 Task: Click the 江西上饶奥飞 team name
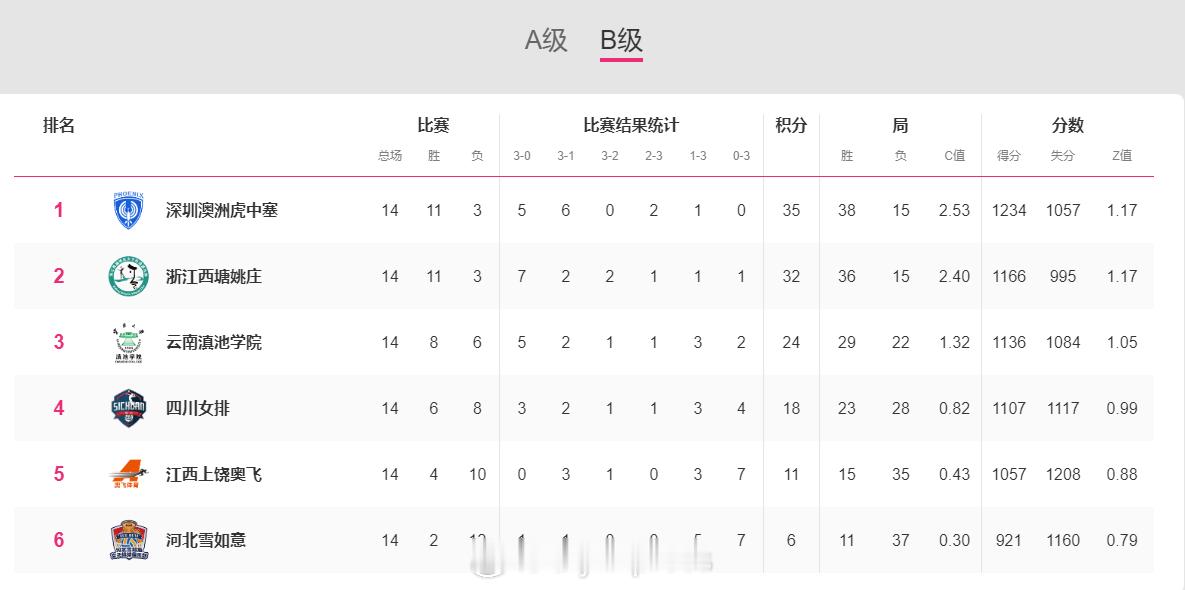click(x=214, y=474)
